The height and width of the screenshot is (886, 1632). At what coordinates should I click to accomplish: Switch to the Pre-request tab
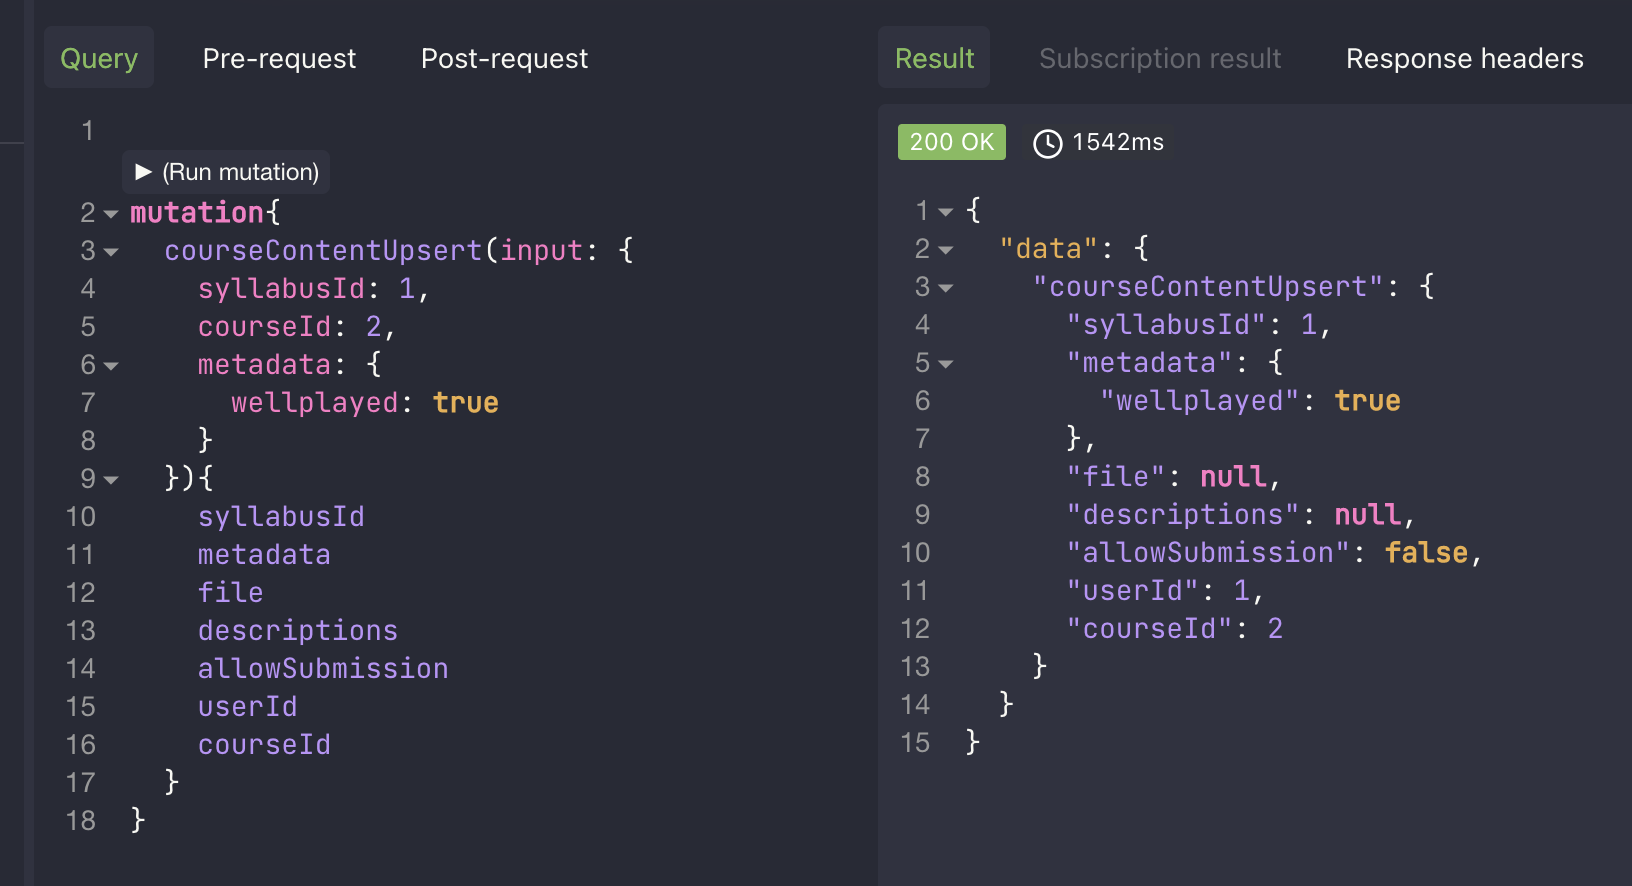coord(279,58)
